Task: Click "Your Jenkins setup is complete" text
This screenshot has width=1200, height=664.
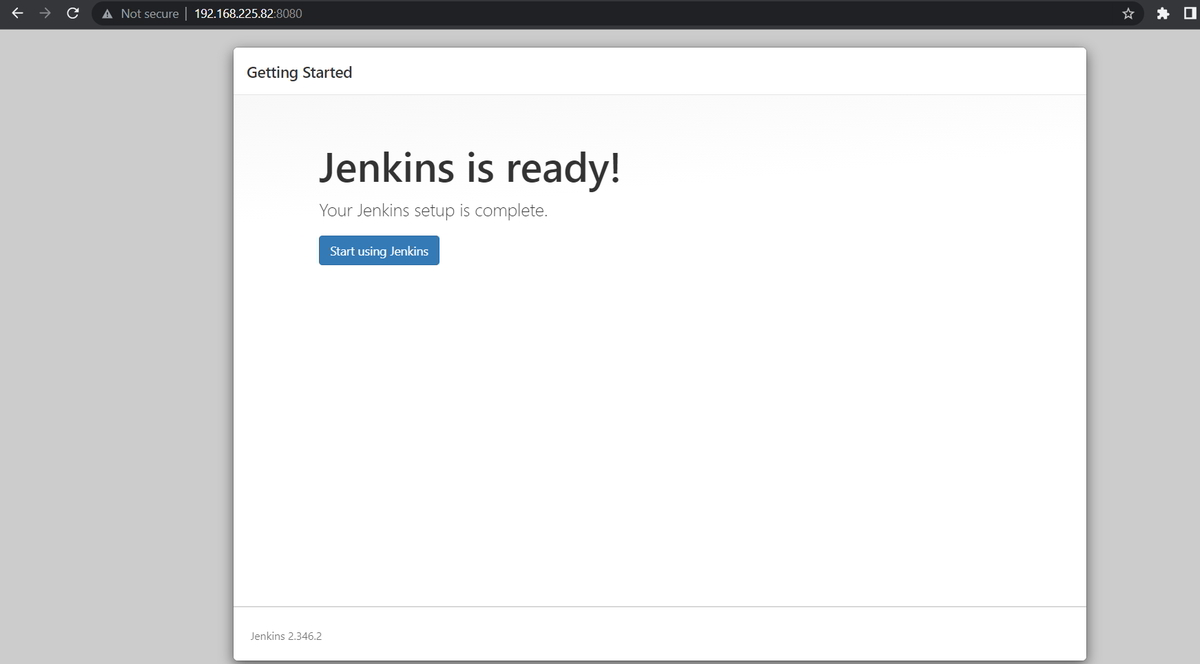Action: (x=433, y=210)
